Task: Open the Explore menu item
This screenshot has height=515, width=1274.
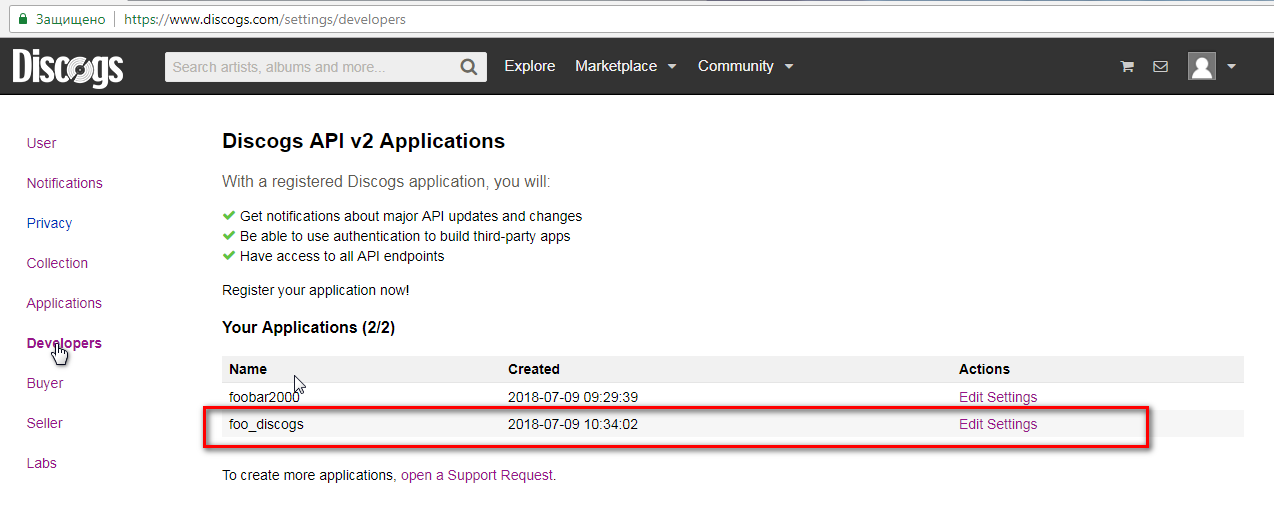Action: point(529,66)
